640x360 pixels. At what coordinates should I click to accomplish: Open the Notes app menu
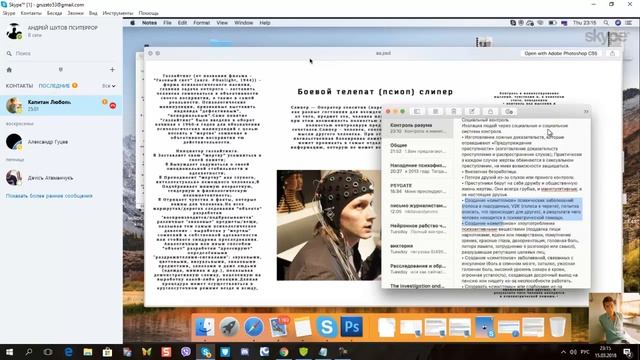tap(149, 23)
